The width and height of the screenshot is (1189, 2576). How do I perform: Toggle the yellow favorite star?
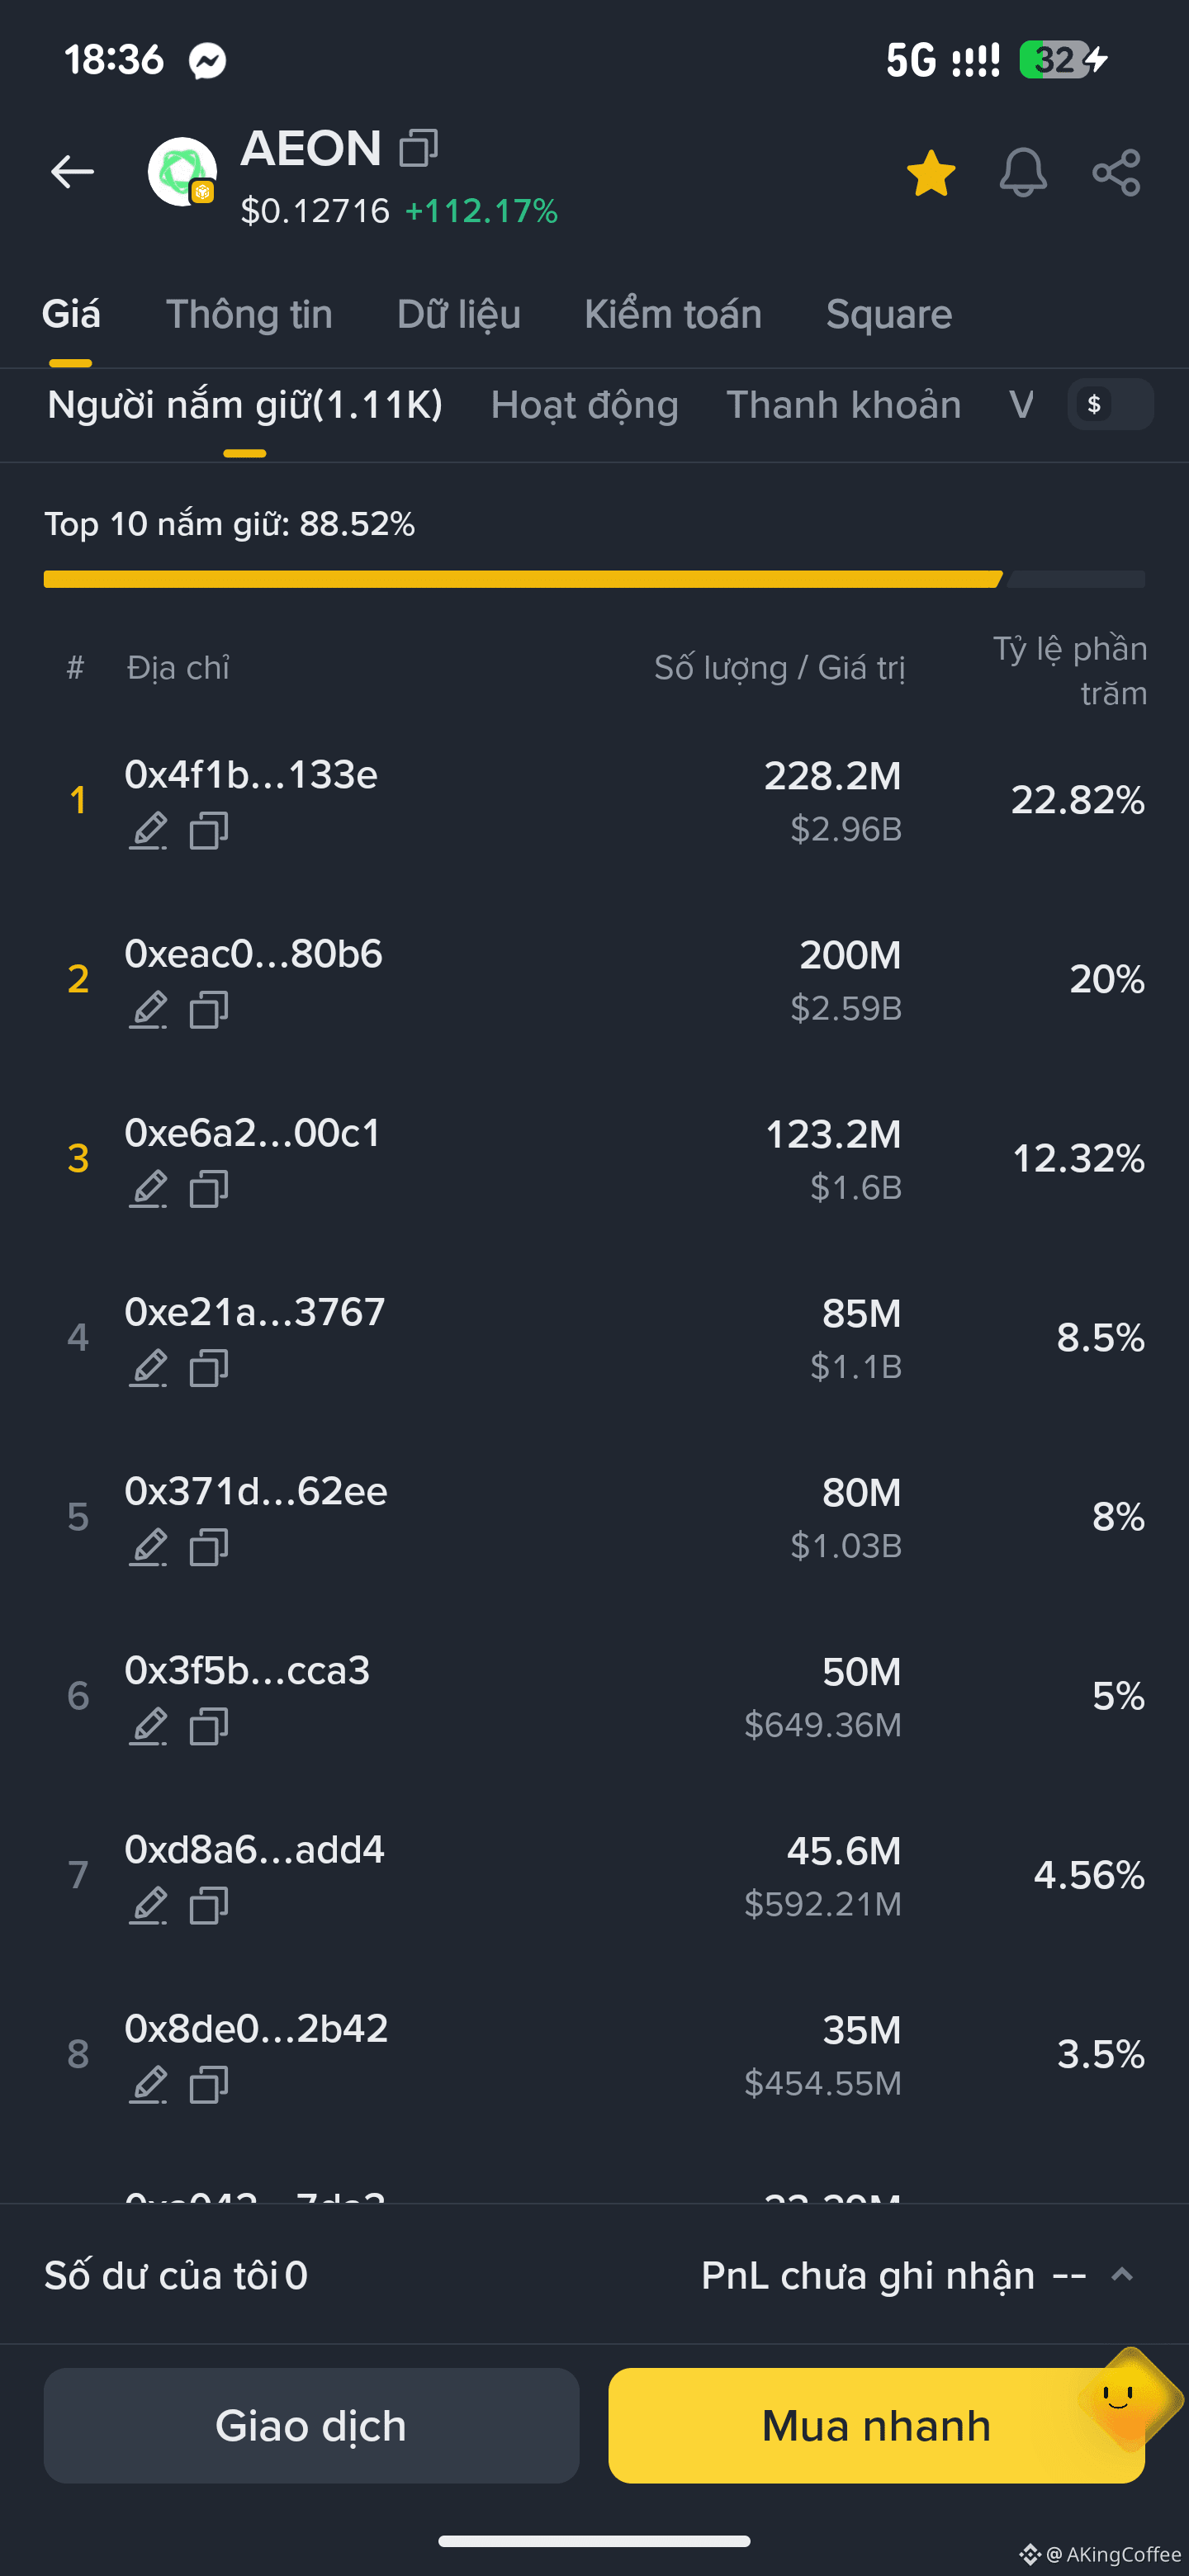[x=930, y=173]
